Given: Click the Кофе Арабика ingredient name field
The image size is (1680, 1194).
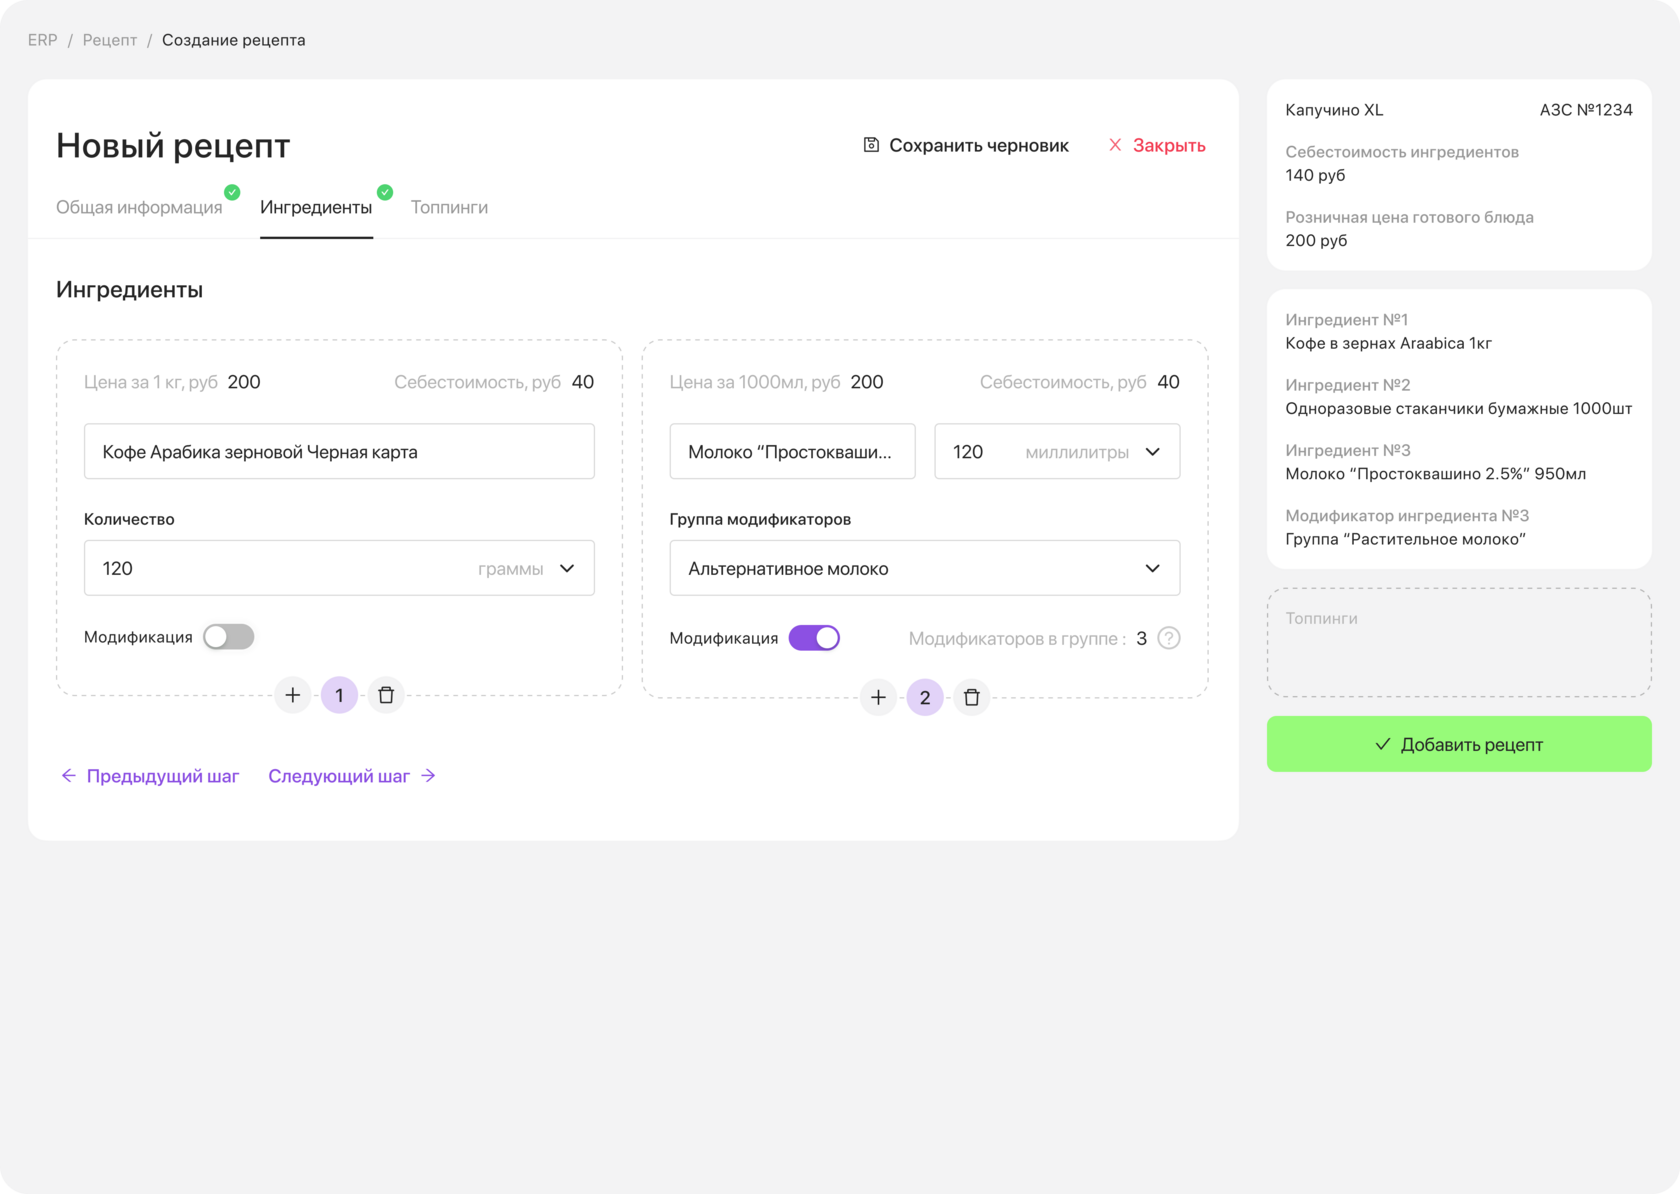Looking at the screenshot, I should [339, 452].
